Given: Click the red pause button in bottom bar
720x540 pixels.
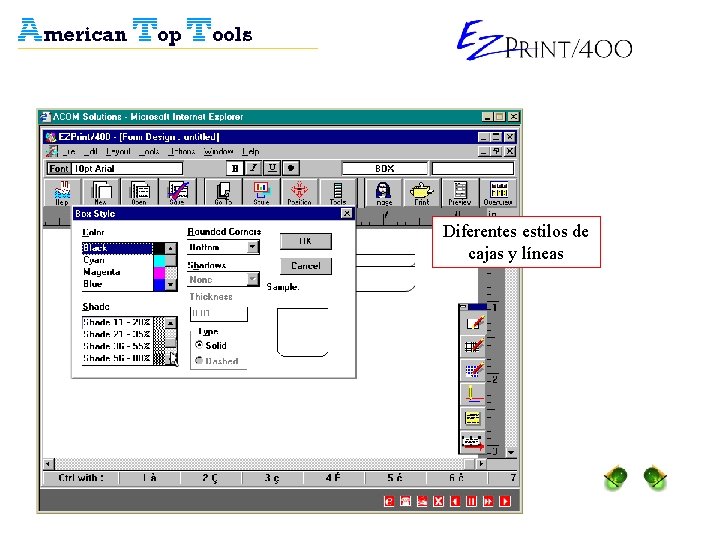Looking at the screenshot, I should [472, 501].
